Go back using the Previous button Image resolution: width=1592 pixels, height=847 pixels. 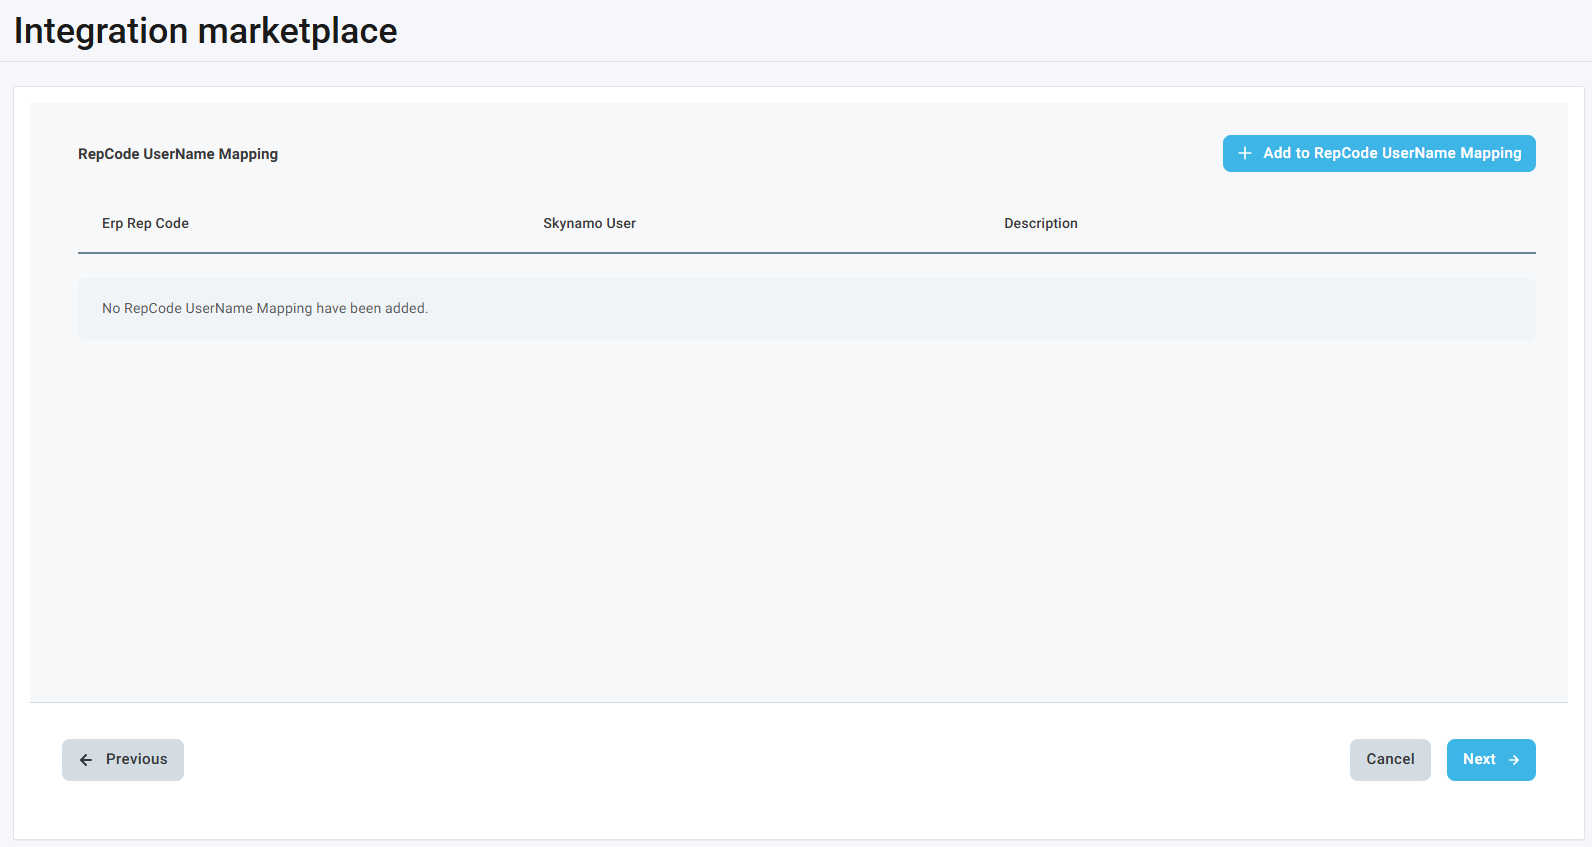tap(123, 760)
